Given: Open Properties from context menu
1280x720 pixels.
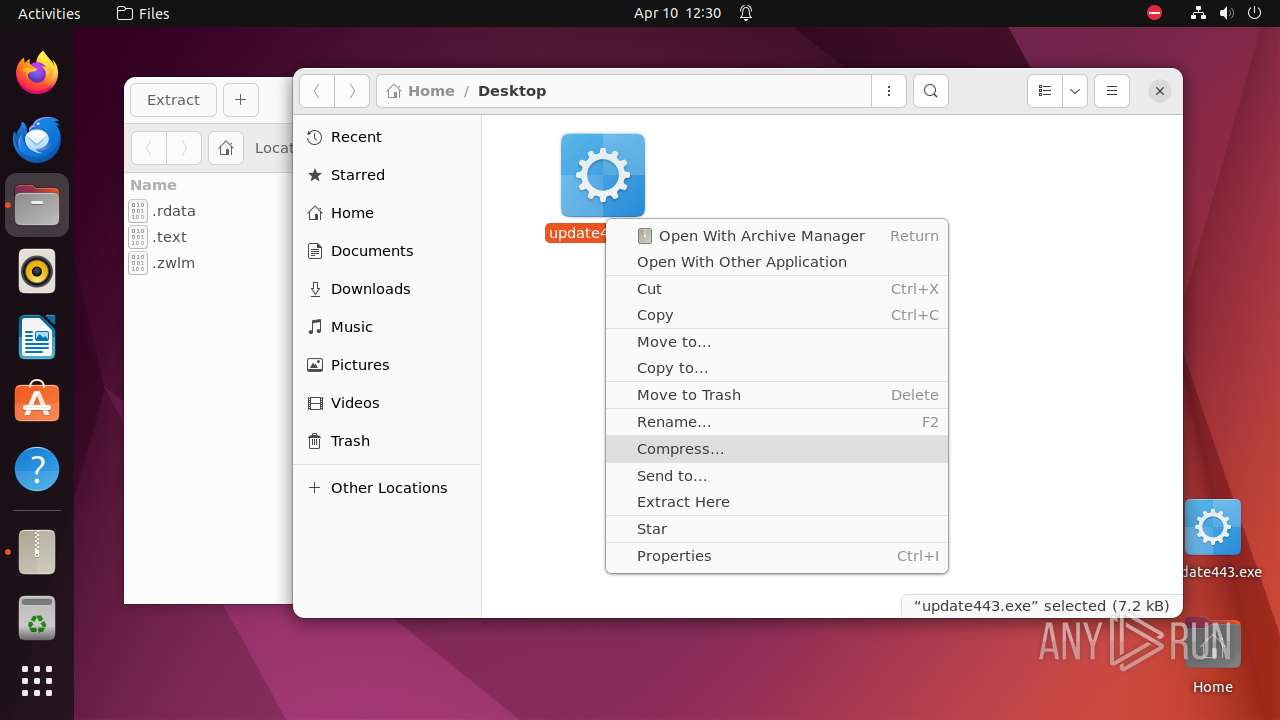Looking at the screenshot, I should pos(777,556).
